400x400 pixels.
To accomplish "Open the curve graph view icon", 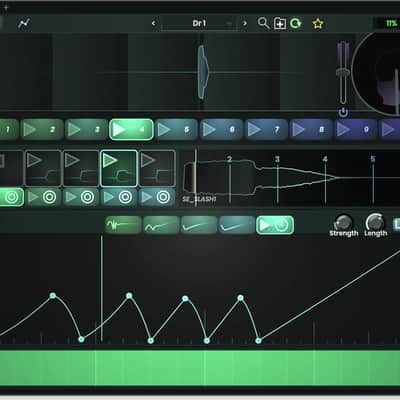I will (x=24, y=23).
